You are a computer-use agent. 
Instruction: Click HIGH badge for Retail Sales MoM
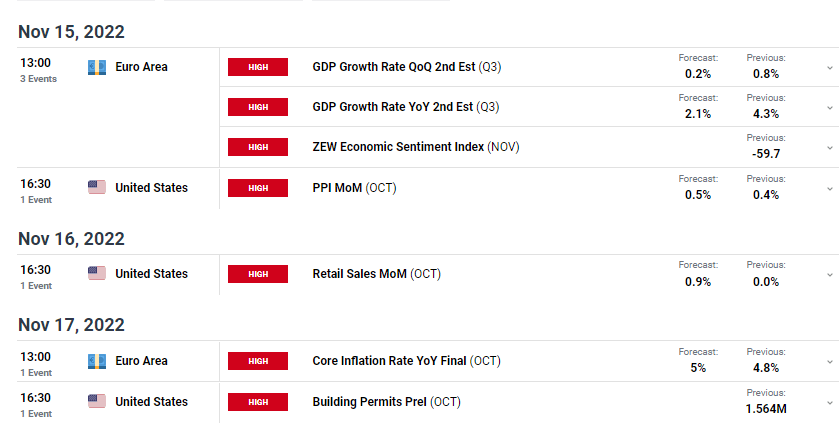point(258,274)
